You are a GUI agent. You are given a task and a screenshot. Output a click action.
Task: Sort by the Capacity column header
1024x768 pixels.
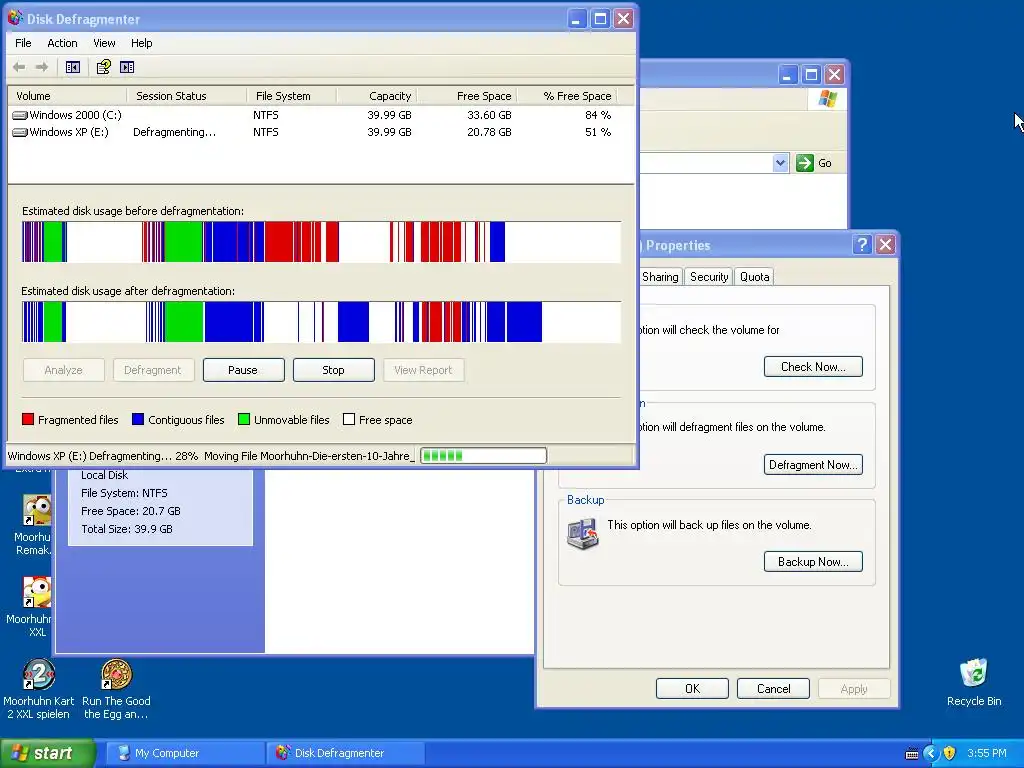click(377, 96)
